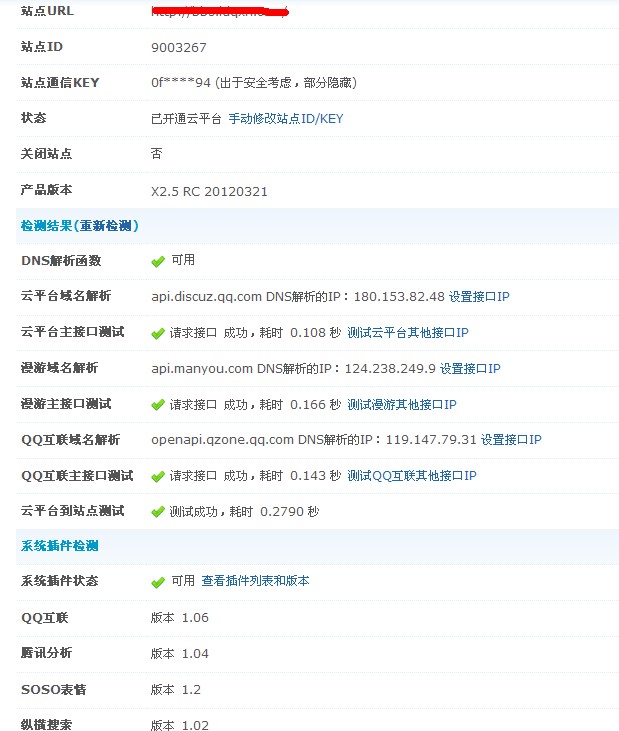The height and width of the screenshot is (731, 619).
Task: Click 纵横搜索 版本 1.02 value
Action: [179, 725]
